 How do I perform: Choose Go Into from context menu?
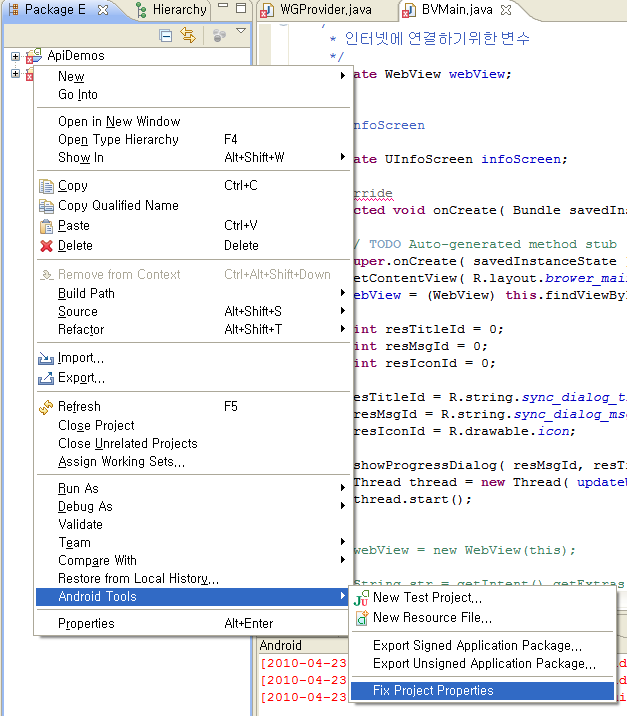(x=193, y=95)
